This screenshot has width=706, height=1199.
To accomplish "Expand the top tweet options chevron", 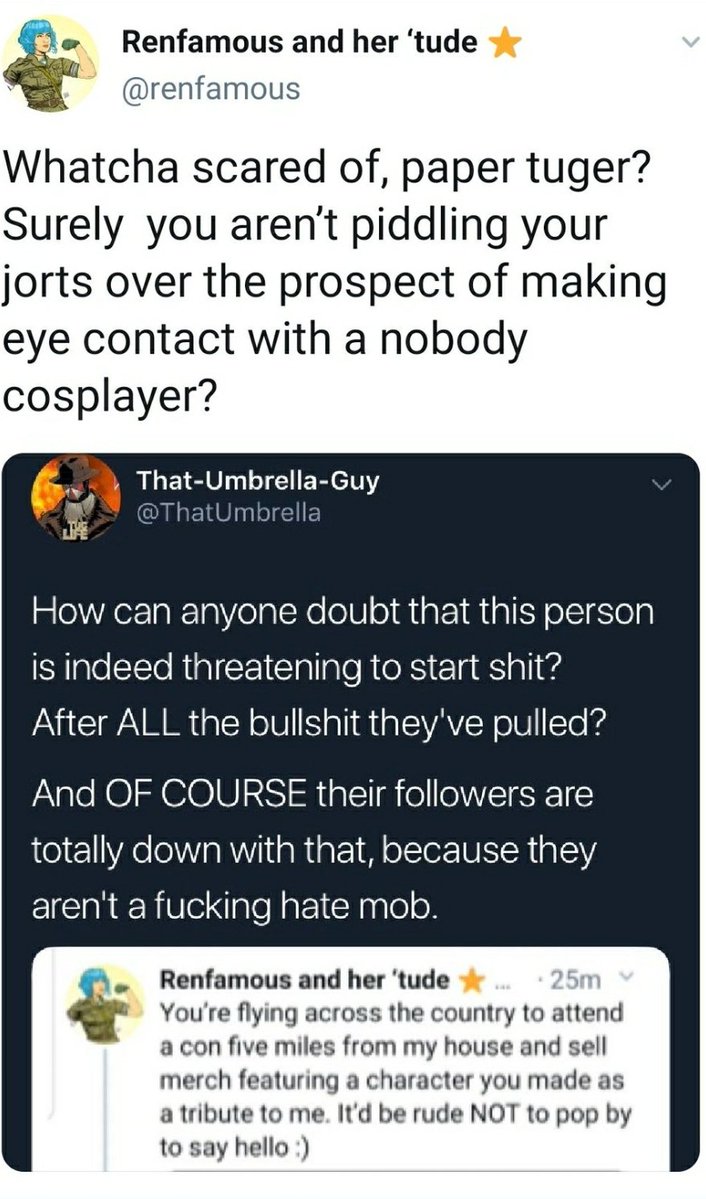I will tap(689, 44).
